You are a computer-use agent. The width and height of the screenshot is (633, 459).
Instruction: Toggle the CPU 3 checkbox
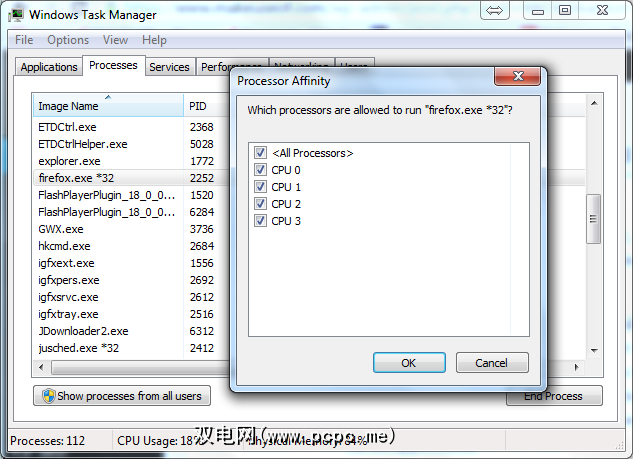(x=260, y=220)
